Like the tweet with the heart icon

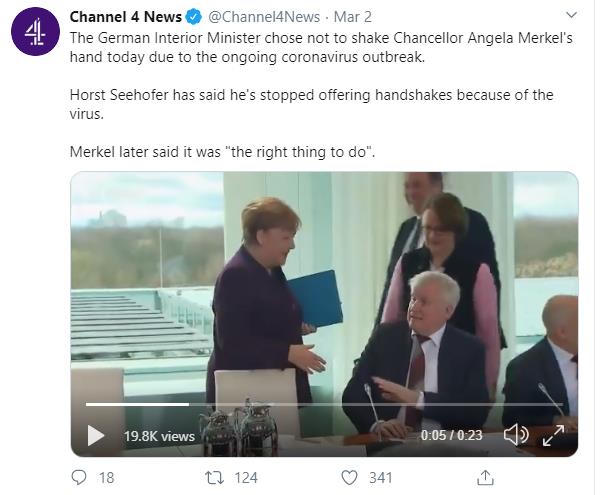349,477
